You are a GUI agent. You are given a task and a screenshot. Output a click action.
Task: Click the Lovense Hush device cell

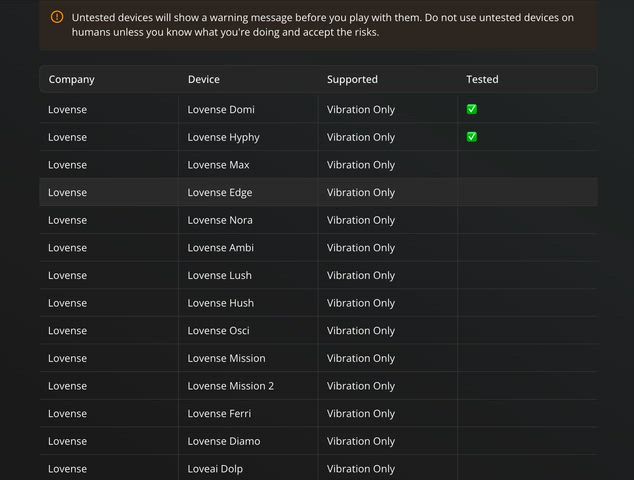click(220, 303)
